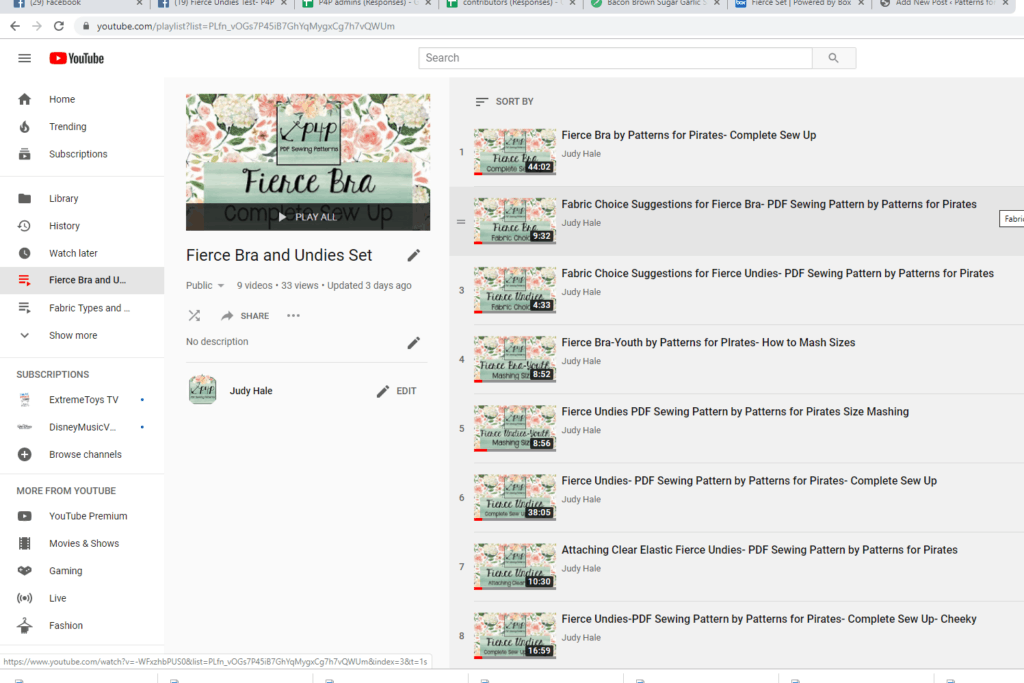Screen dimensions: 1024x683
Task: Shuffle the playlist
Action: pyautogui.click(x=194, y=316)
